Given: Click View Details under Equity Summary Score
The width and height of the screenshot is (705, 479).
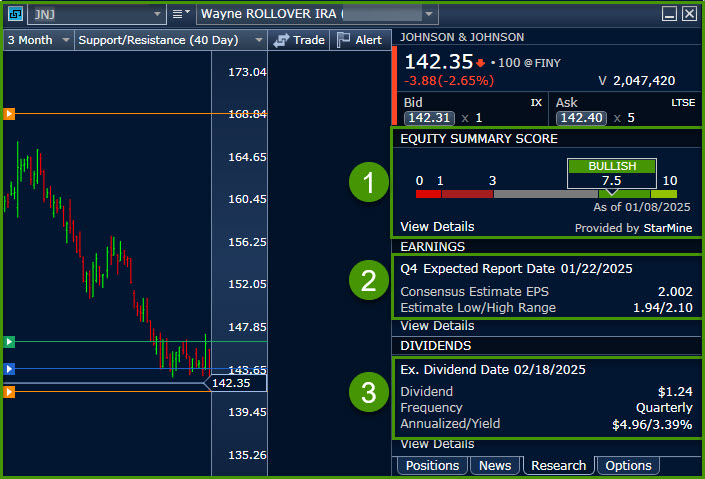Looking at the screenshot, I should click(437, 226).
